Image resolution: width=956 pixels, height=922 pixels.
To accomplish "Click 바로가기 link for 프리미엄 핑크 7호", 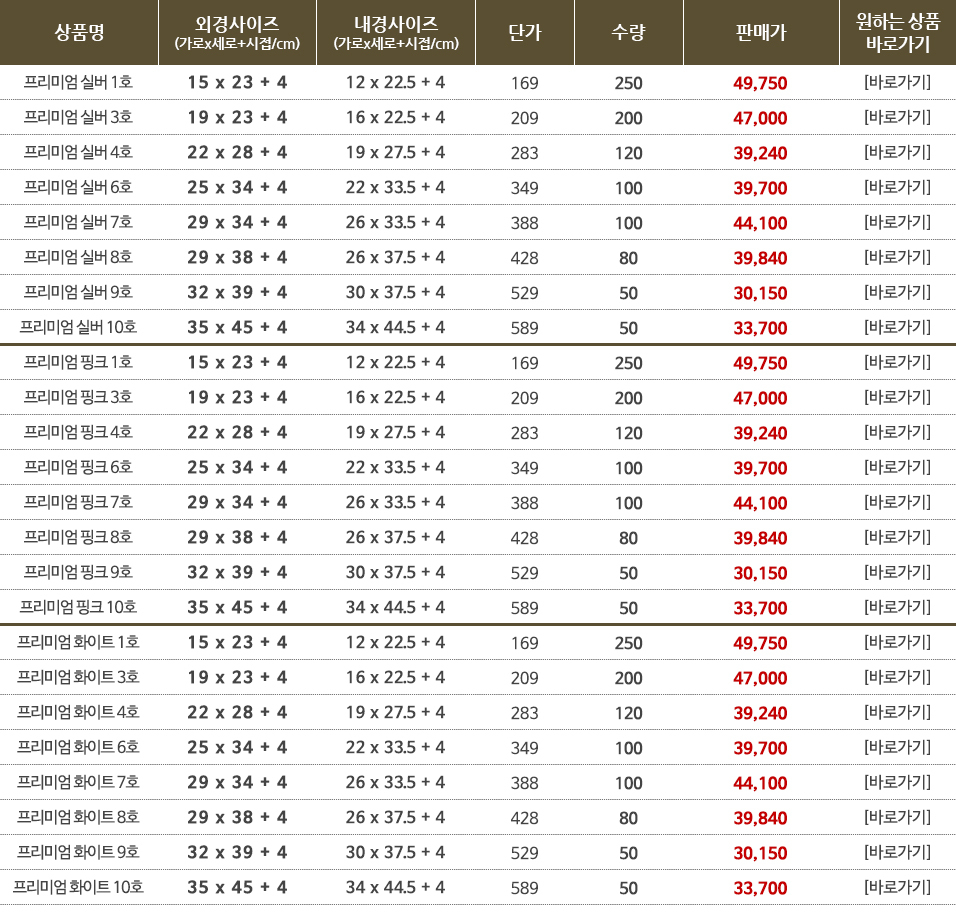I will (x=897, y=502).
